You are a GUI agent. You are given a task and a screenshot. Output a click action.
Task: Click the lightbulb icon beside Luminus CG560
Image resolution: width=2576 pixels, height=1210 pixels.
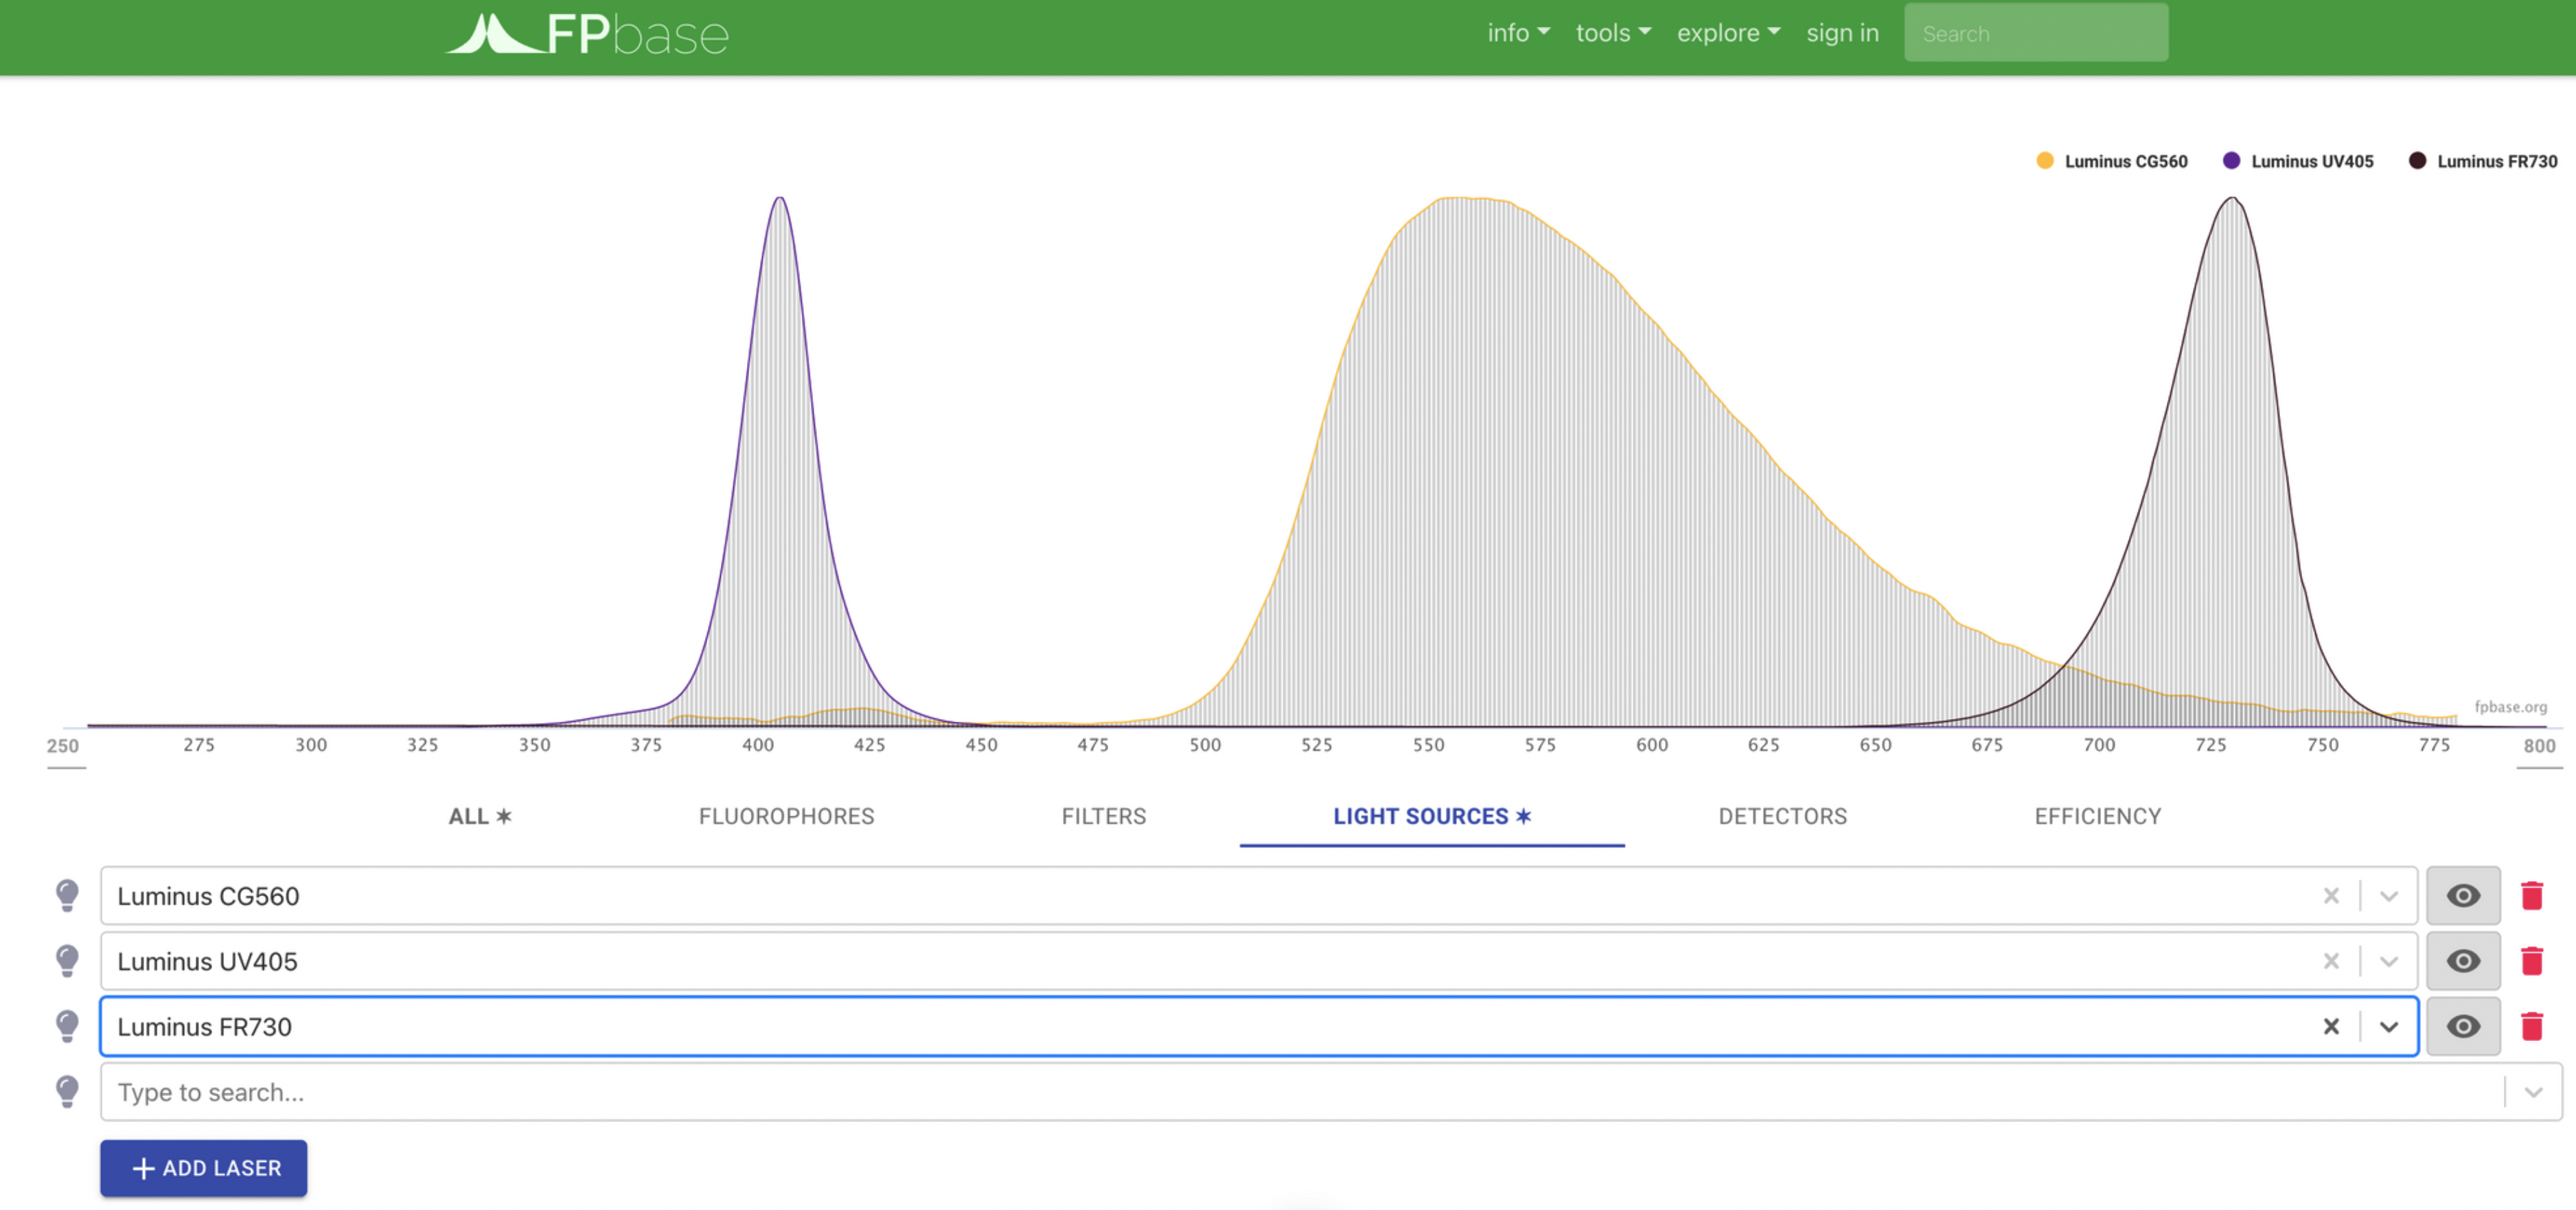pos(67,895)
